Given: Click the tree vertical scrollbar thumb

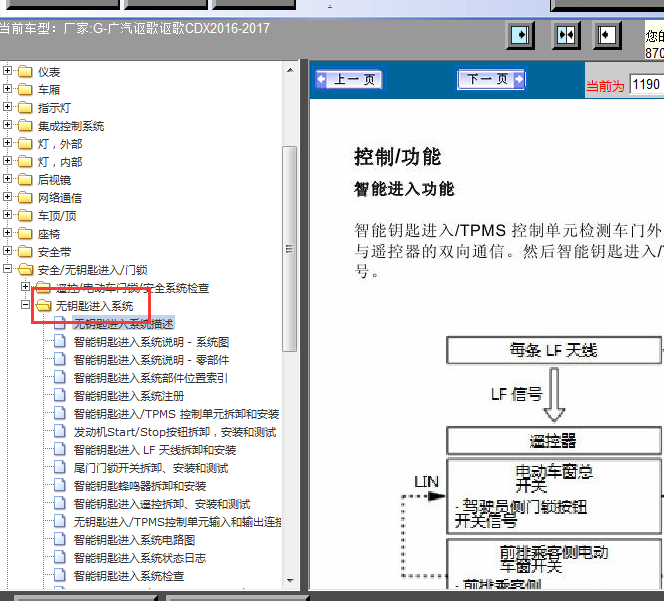Looking at the screenshot, I should (x=290, y=249).
